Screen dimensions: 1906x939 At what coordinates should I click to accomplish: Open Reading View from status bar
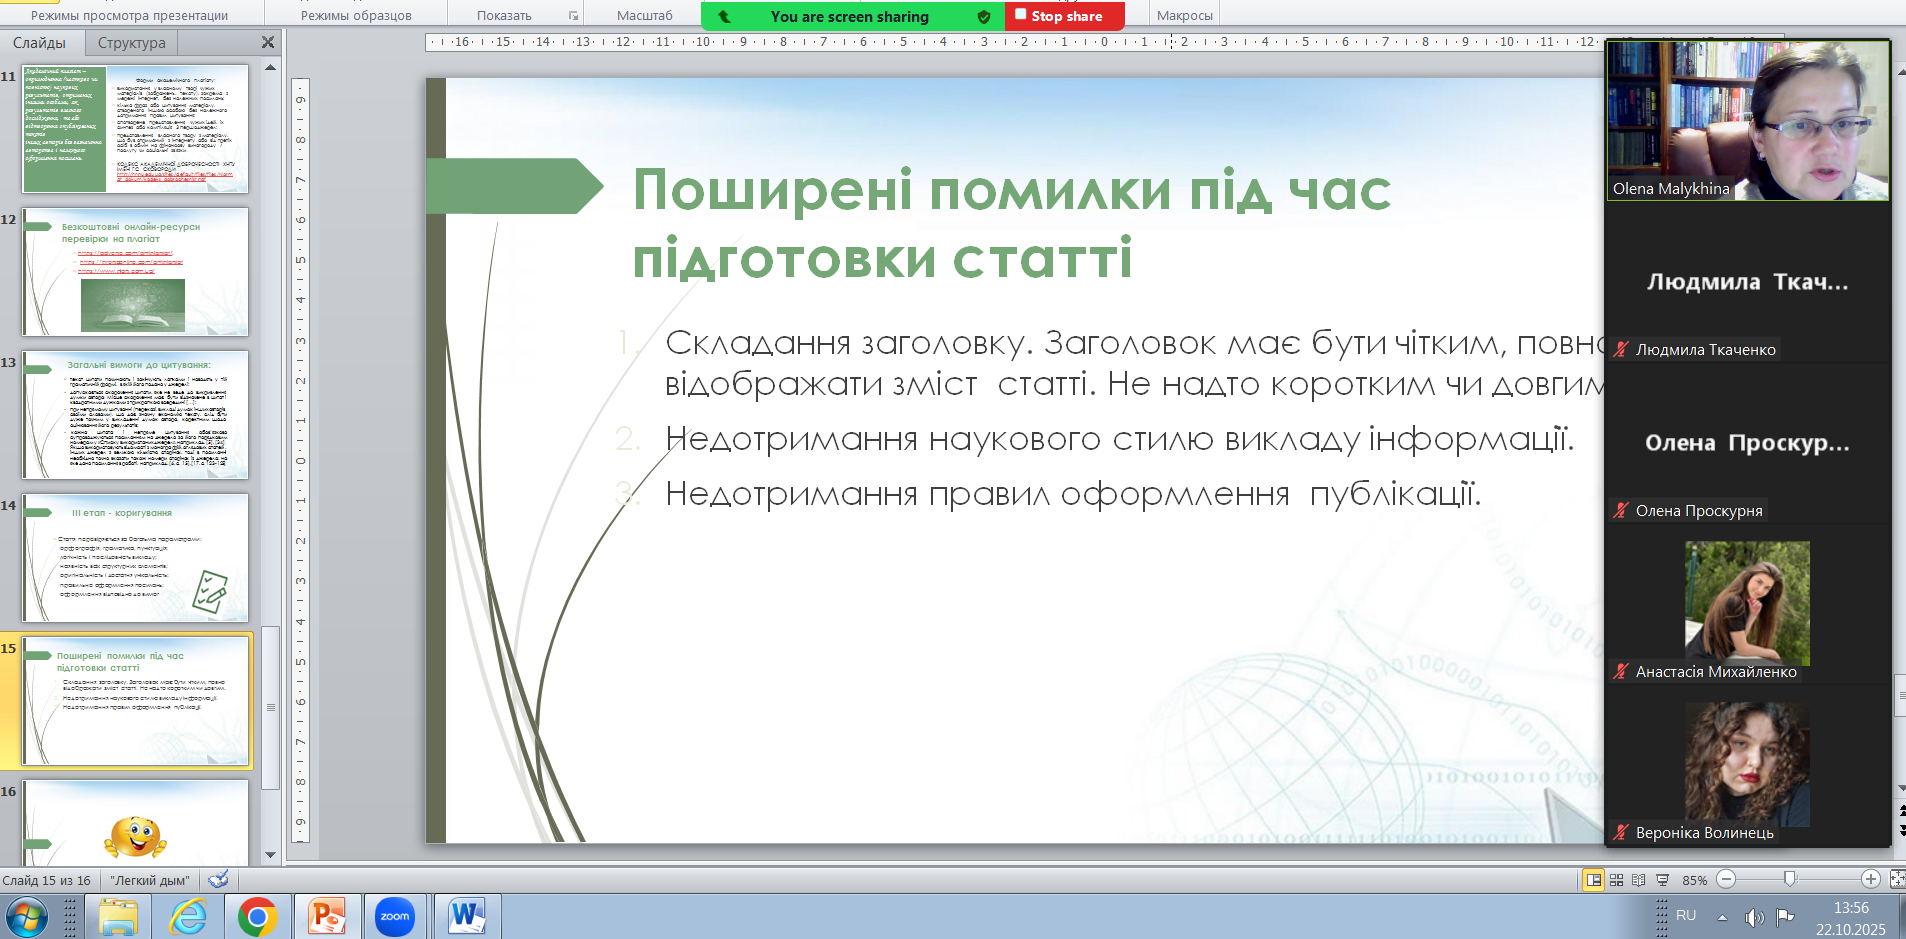point(1639,880)
